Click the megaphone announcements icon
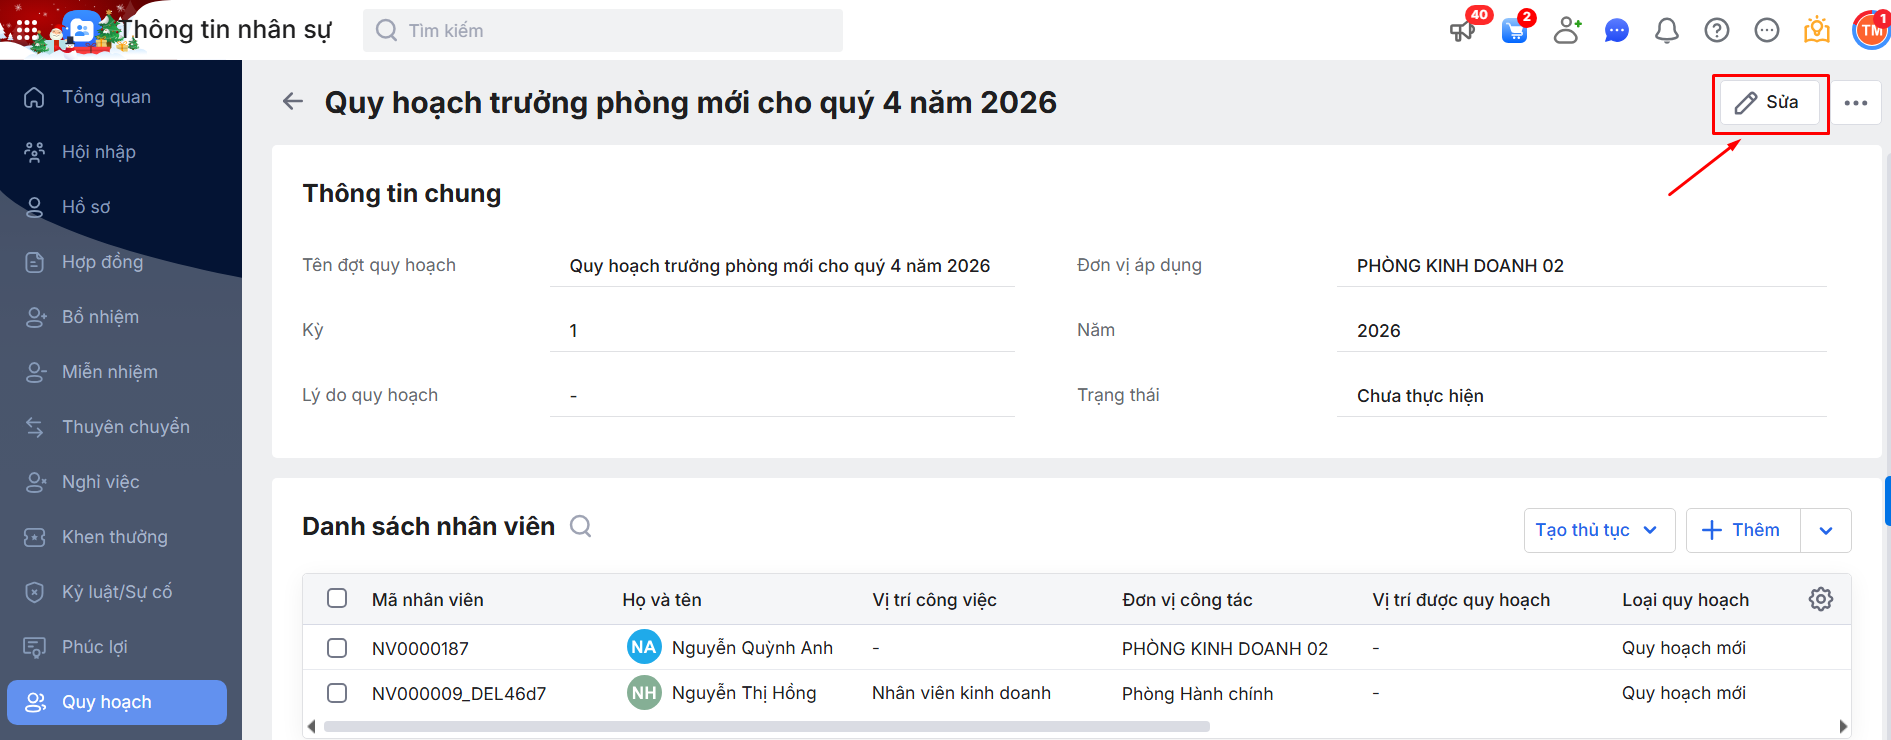 pos(1462,31)
